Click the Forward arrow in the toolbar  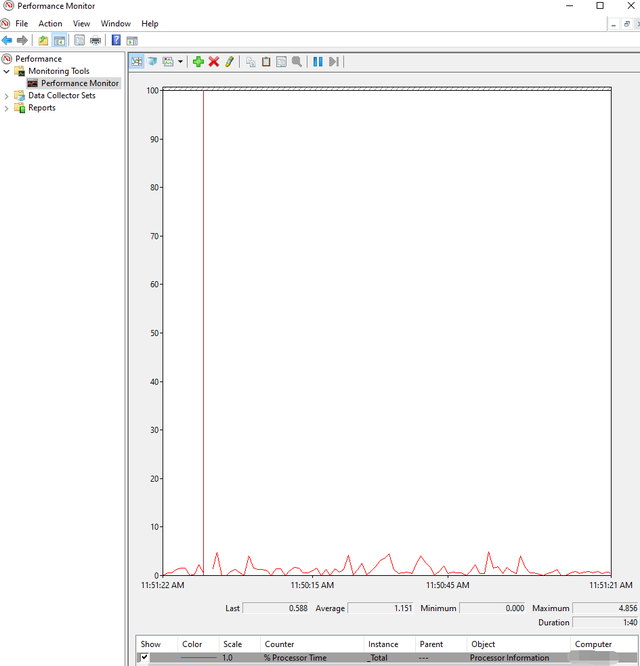coord(22,40)
